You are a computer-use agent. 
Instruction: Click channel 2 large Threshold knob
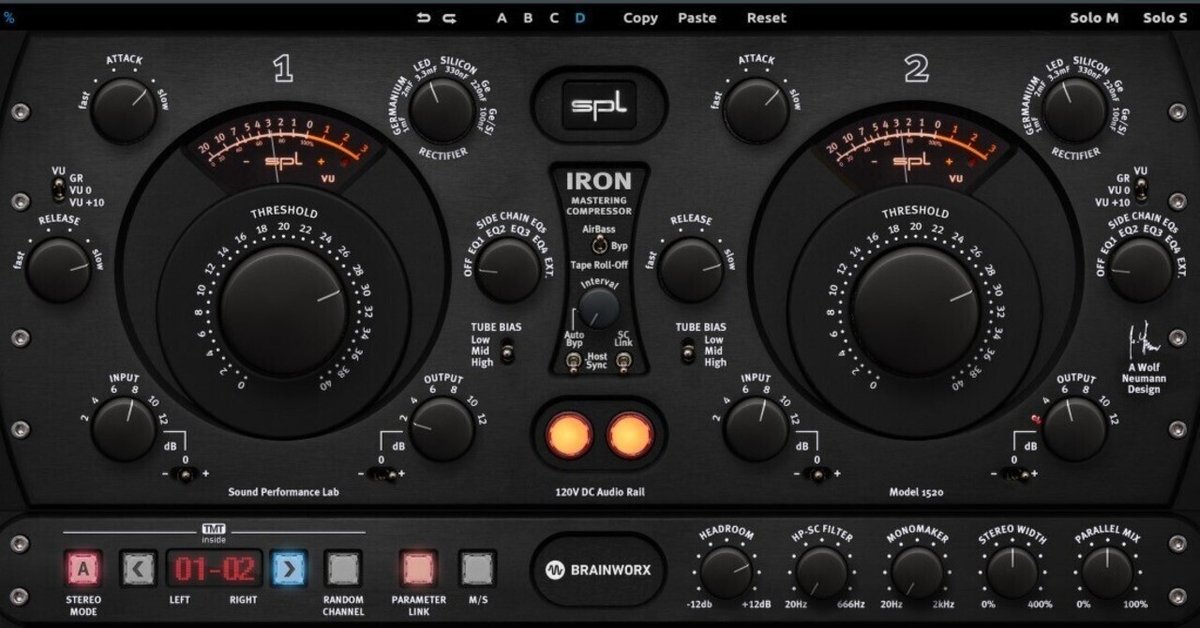[915, 311]
